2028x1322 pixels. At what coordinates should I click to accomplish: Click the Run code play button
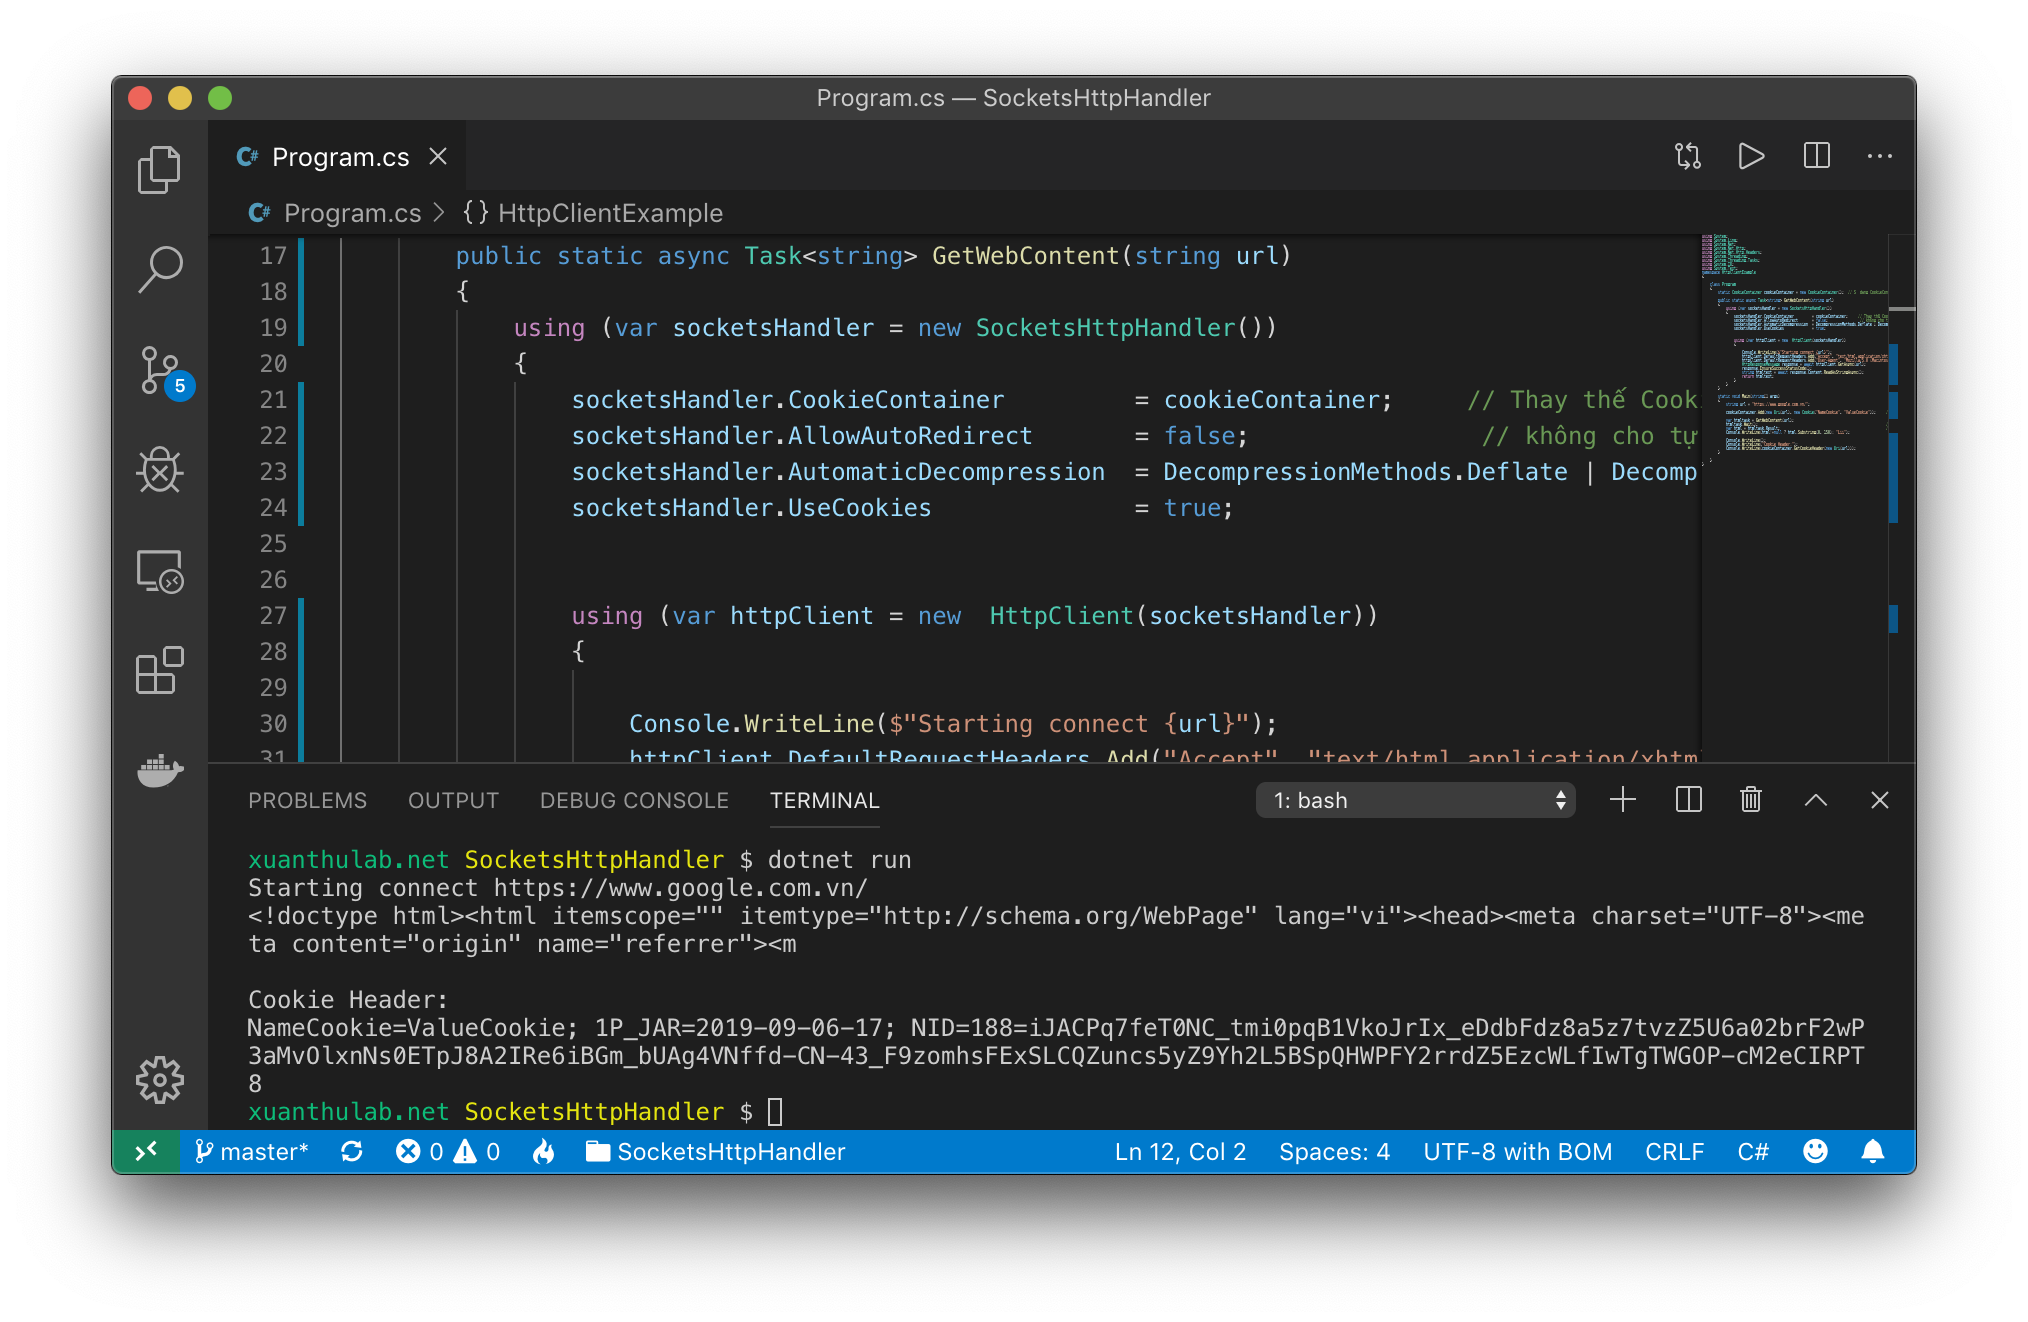pyautogui.click(x=1751, y=156)
